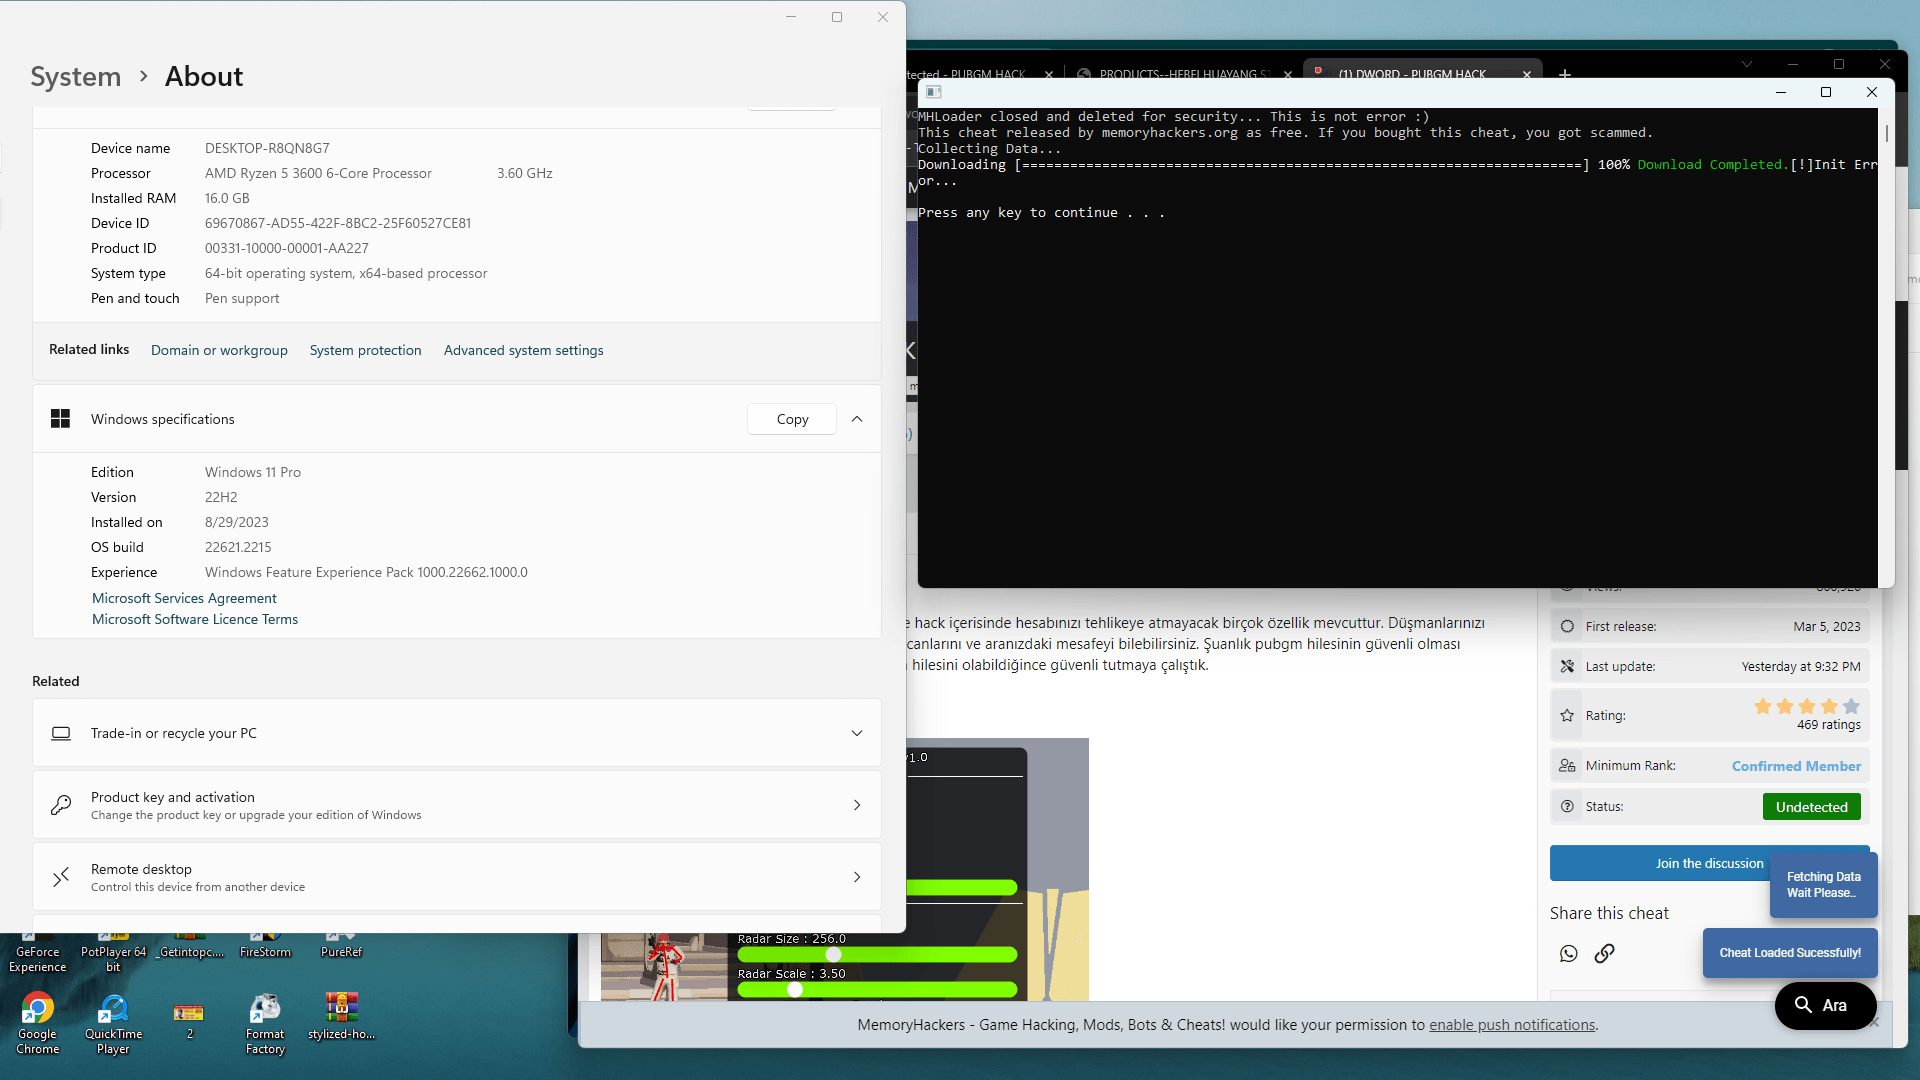The image size is (1920, 1080).
Task: Click the laptop icon next to Trade-in or recycle
Action: [61, 733]
